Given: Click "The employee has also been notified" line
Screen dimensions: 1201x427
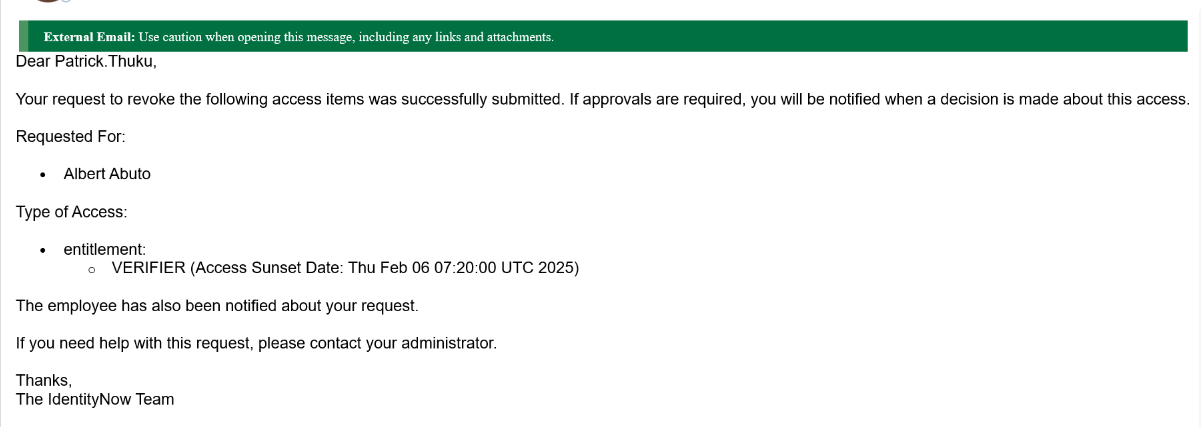Looking at the screenshot, I should [217, 305].
